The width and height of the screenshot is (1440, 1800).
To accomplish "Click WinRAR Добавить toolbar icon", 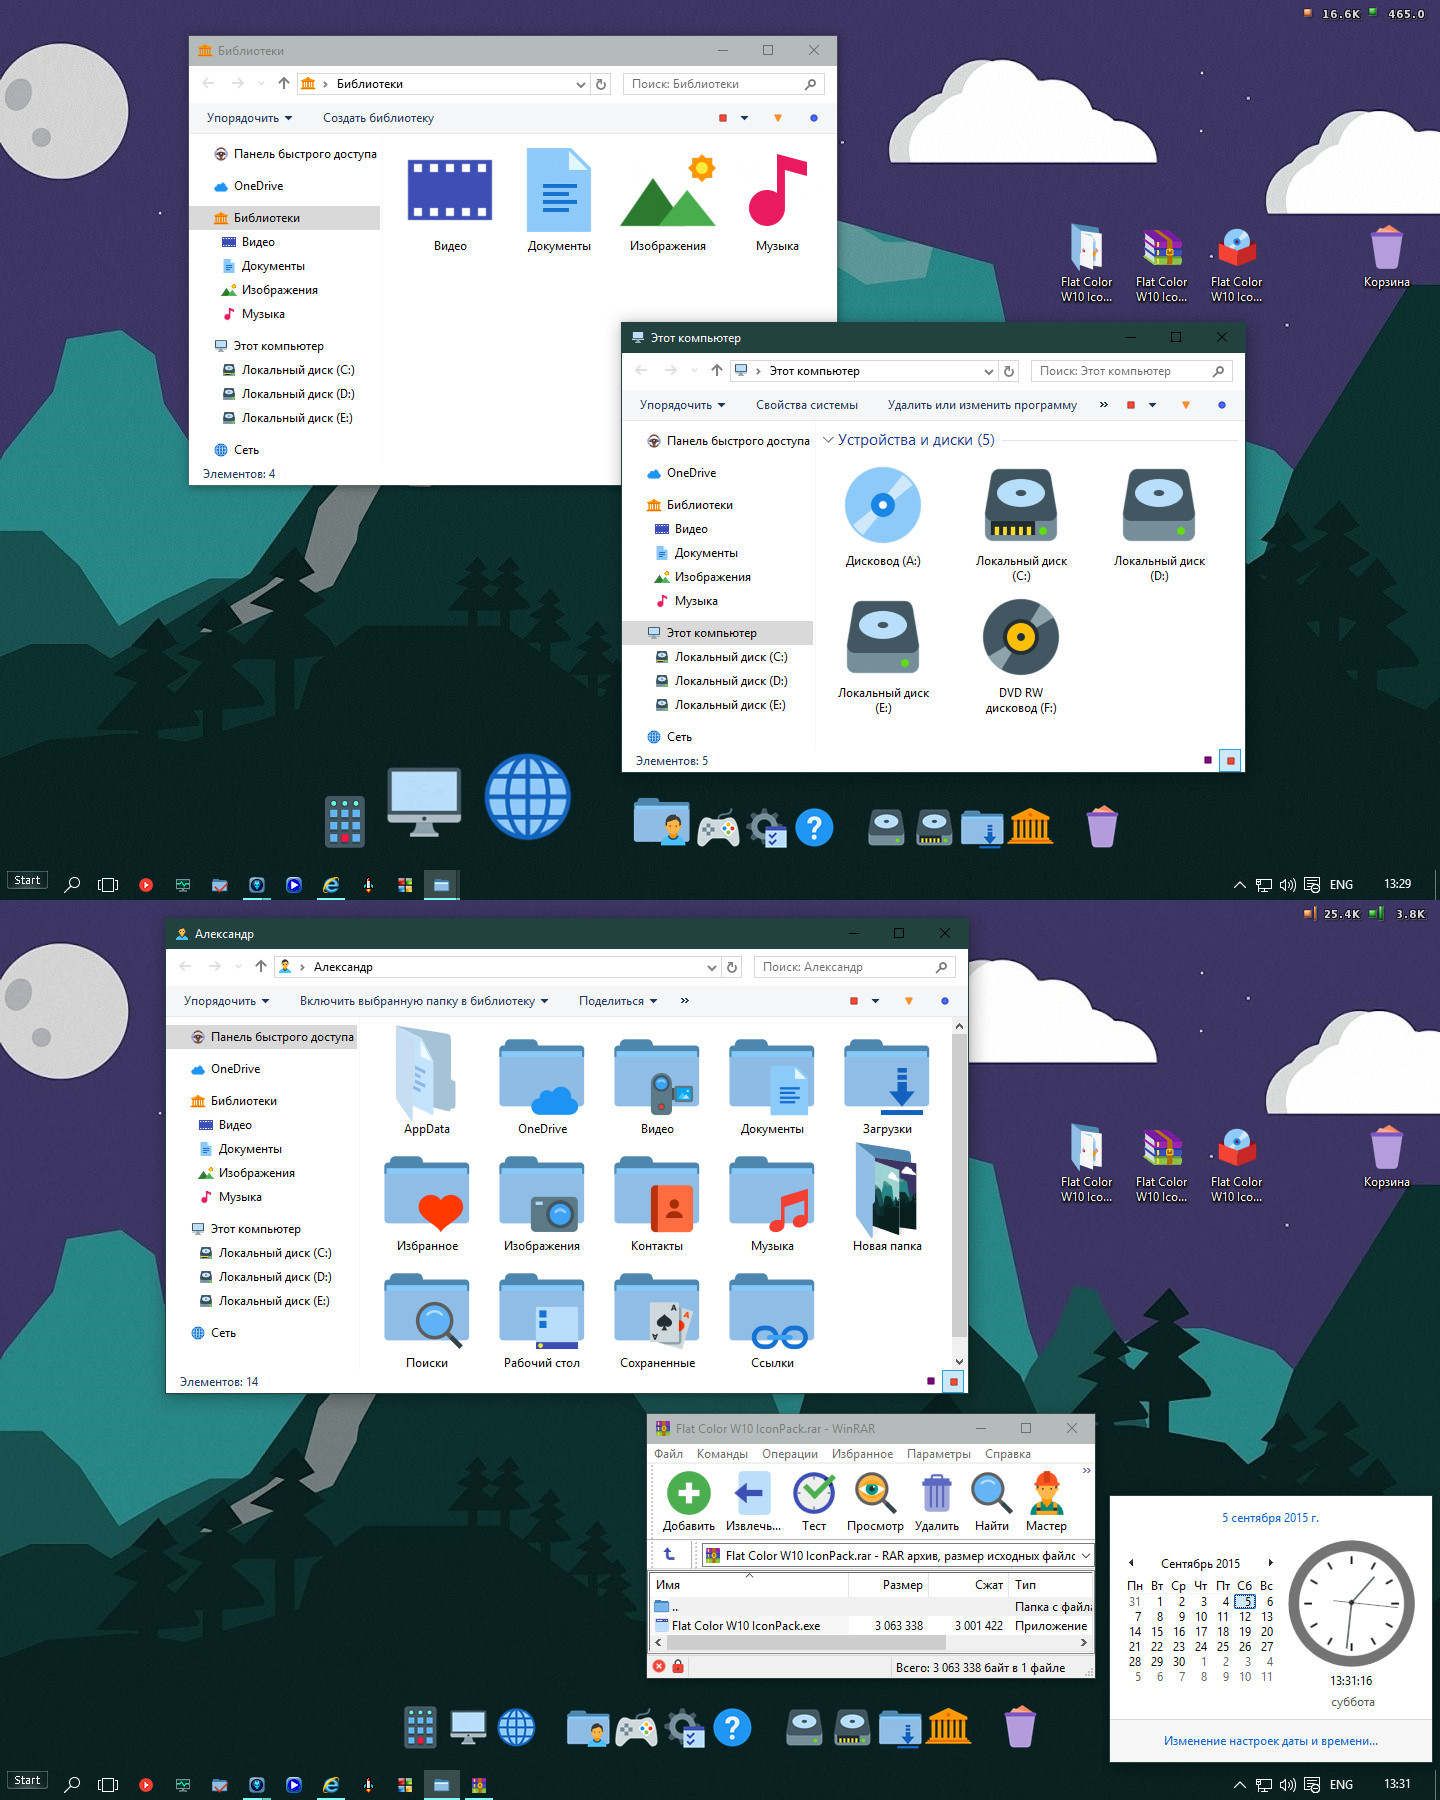I will click(x=688, y=1493).
